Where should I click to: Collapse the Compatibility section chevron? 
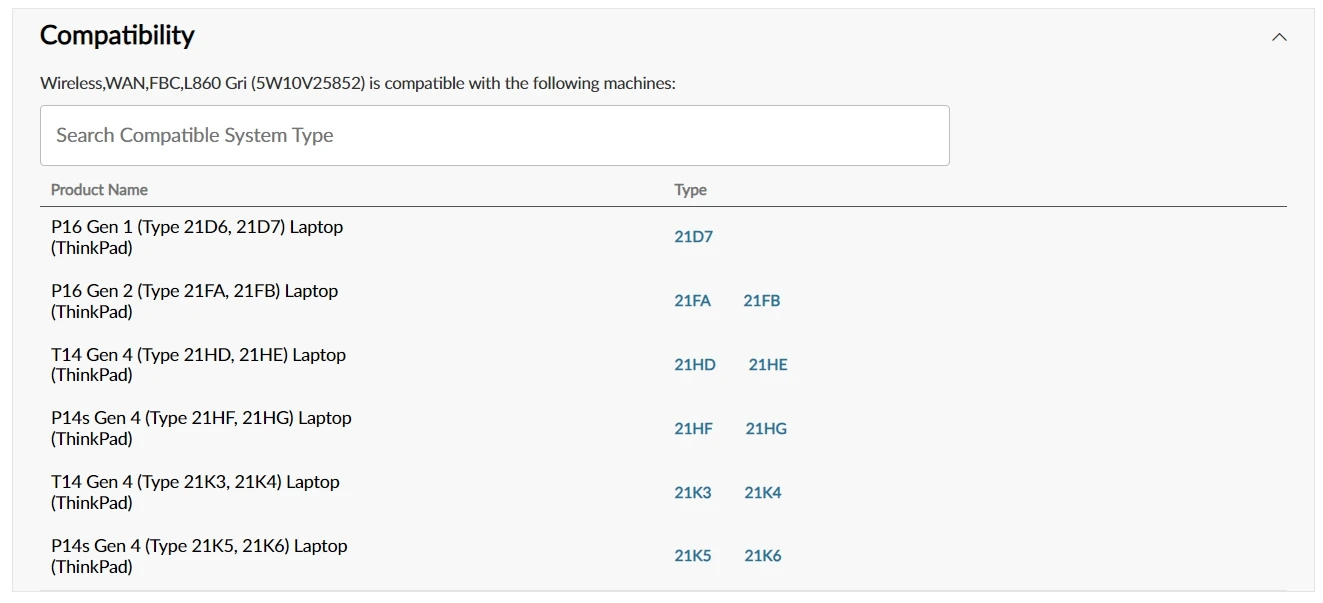coord(1279,37)
